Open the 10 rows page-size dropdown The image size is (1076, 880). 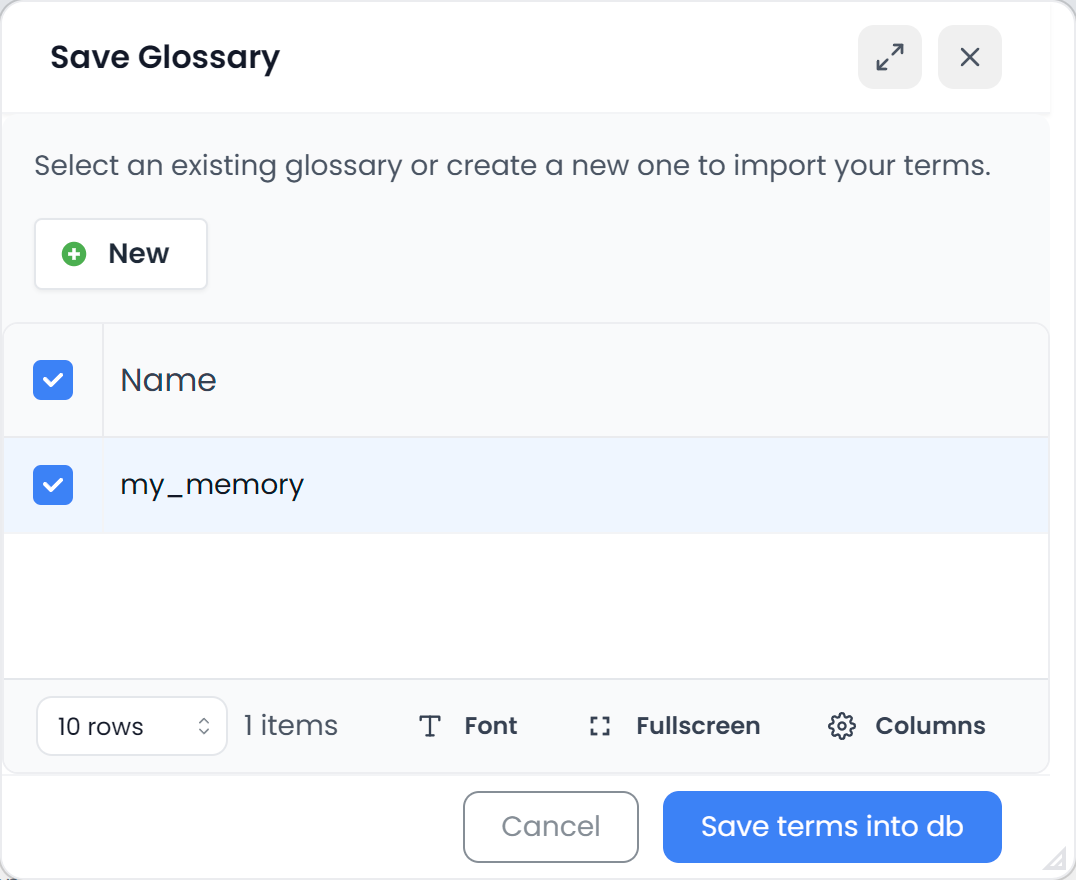[x=131, y=725]
